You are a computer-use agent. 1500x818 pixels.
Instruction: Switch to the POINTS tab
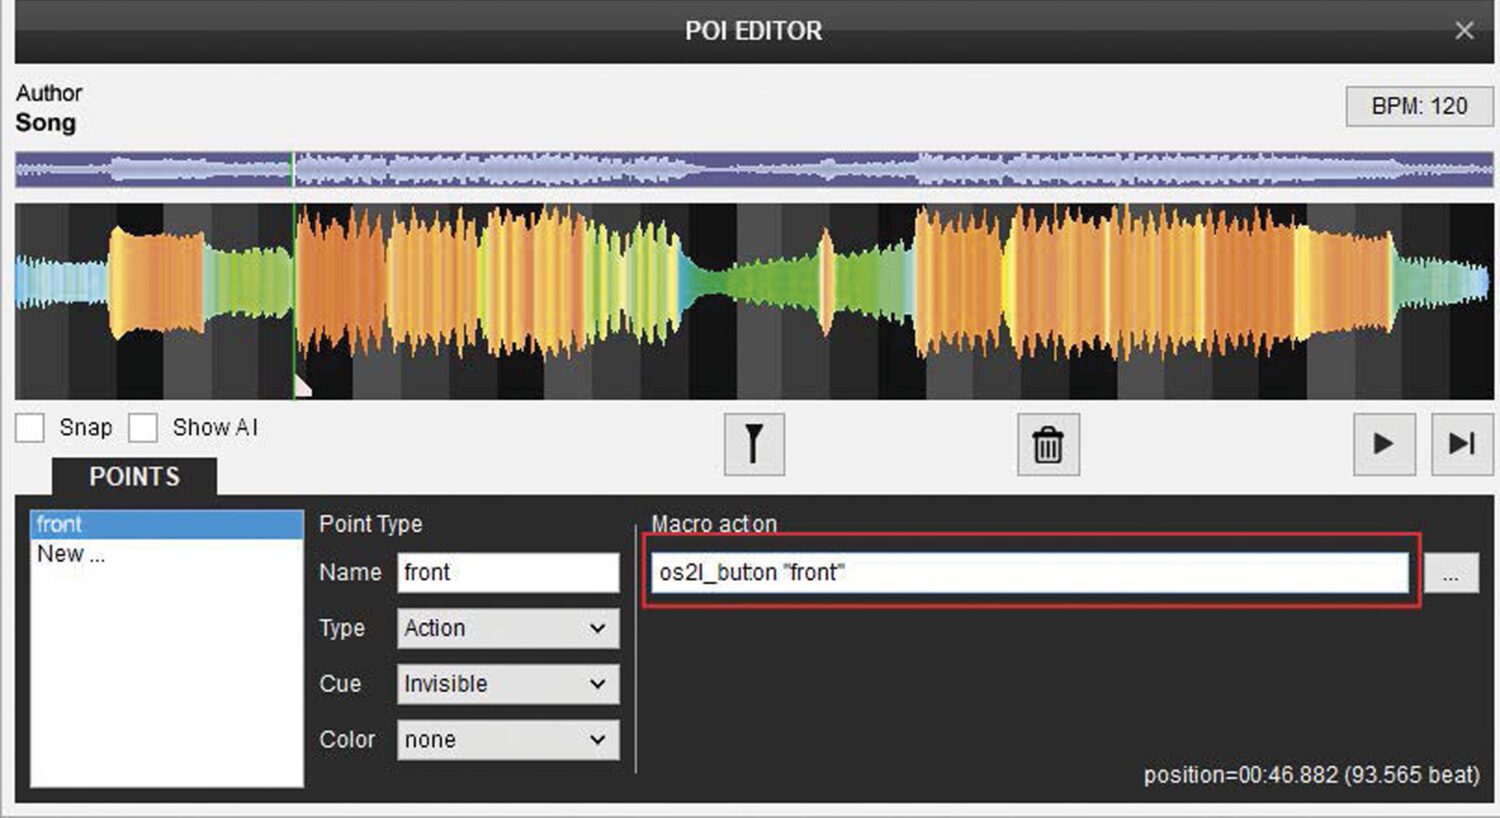coord(134,477)
